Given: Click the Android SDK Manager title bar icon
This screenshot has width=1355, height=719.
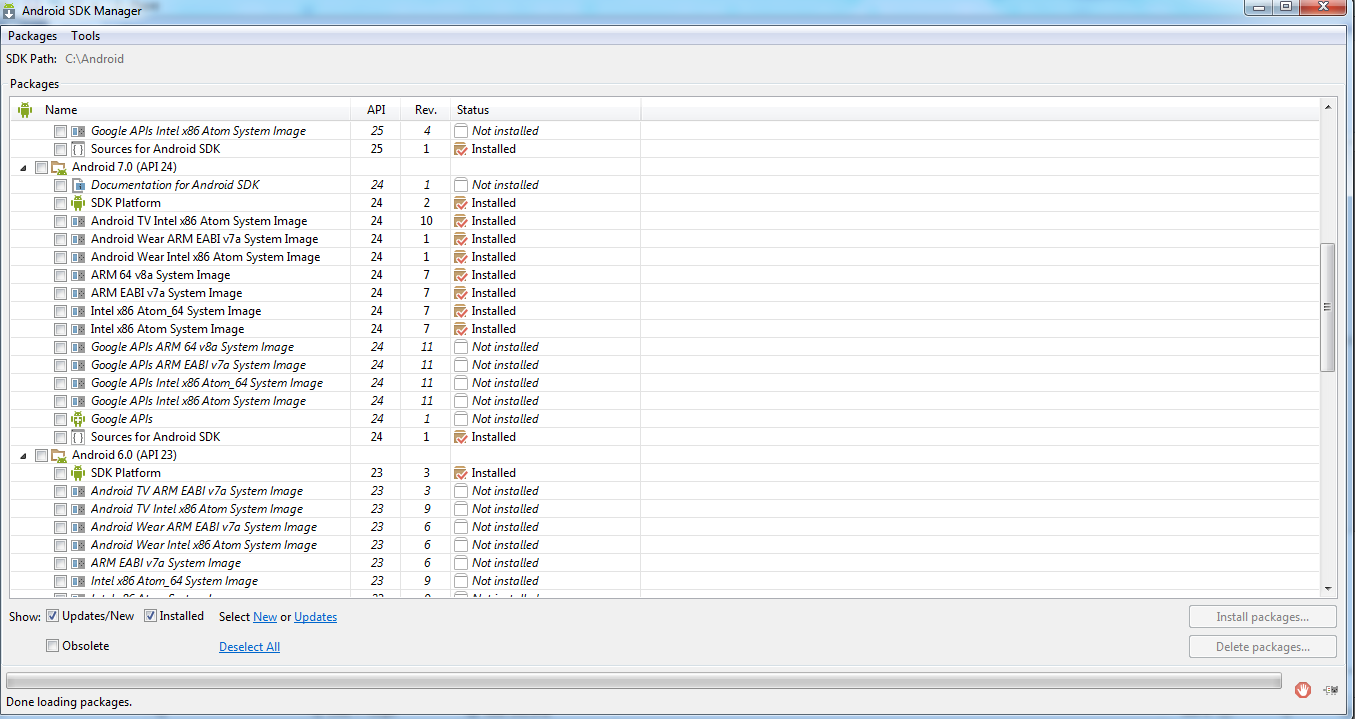Looking at the screenshot, I should [9, 10].
